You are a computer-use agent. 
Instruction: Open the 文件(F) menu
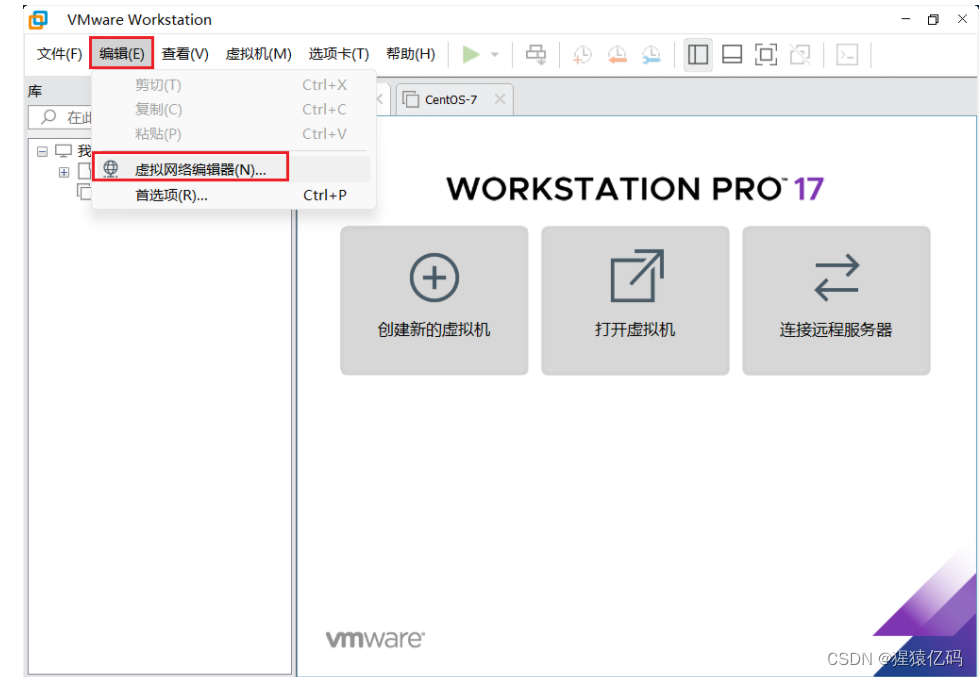tap(59, 54)
